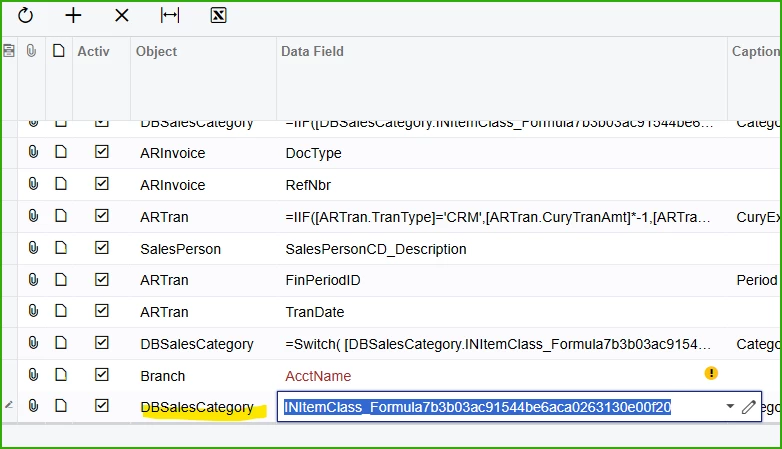
Task: Select the Switch DBSalesCategory formula cell
Action: [x=502, y=344]
